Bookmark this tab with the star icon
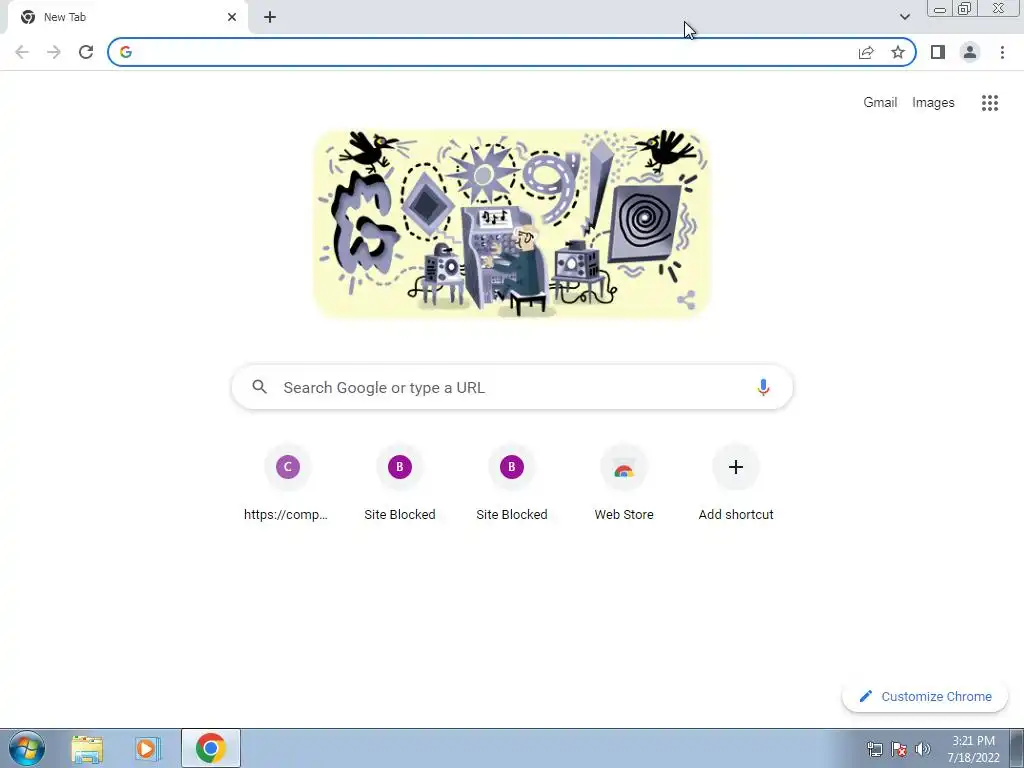The image size is (1024, 768). click(x=898, y=52)
